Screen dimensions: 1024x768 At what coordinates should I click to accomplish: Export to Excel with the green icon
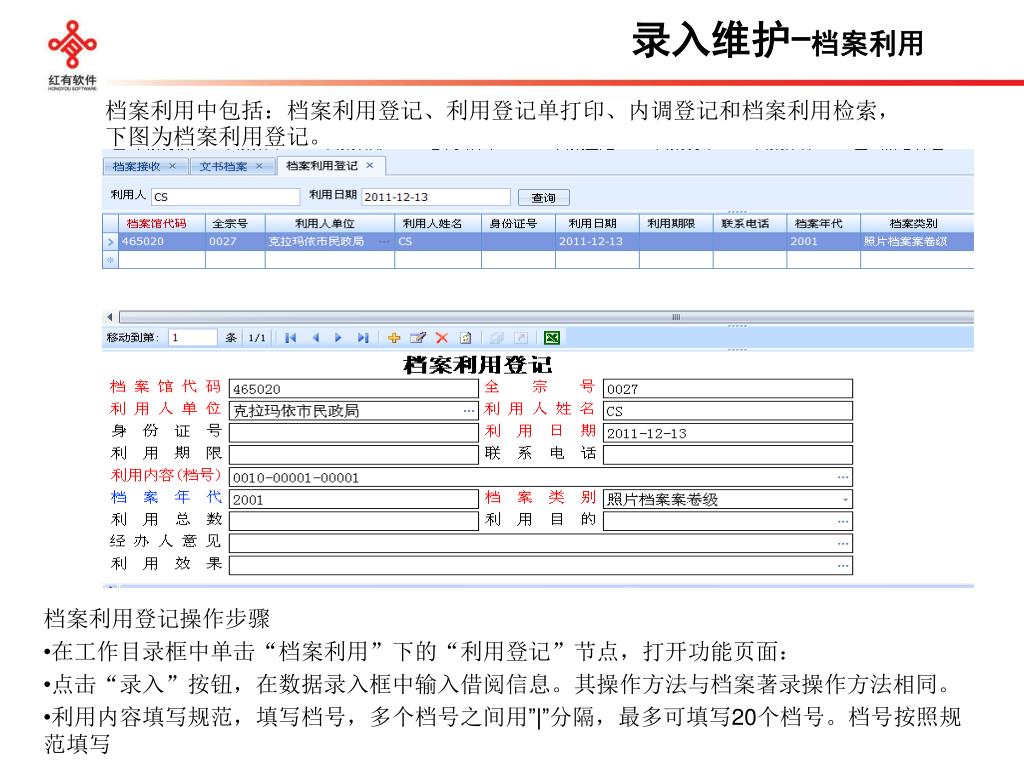tap(552, 338)
